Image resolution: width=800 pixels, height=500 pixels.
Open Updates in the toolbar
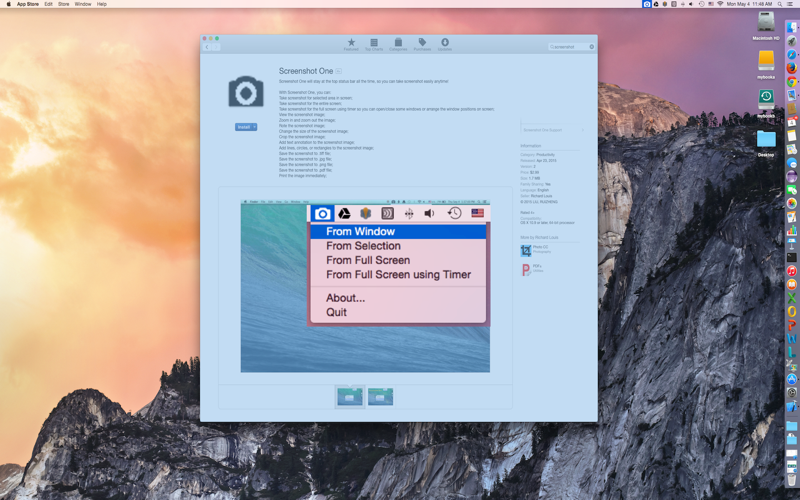[445, 44]
